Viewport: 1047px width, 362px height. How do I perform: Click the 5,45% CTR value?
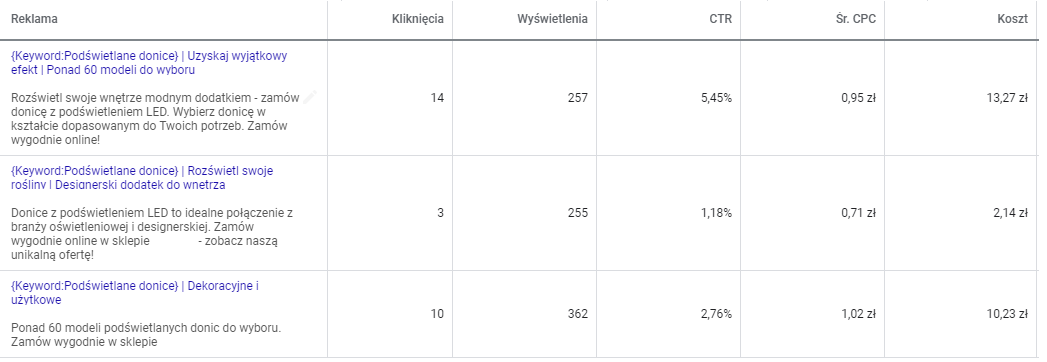(716, 98)
